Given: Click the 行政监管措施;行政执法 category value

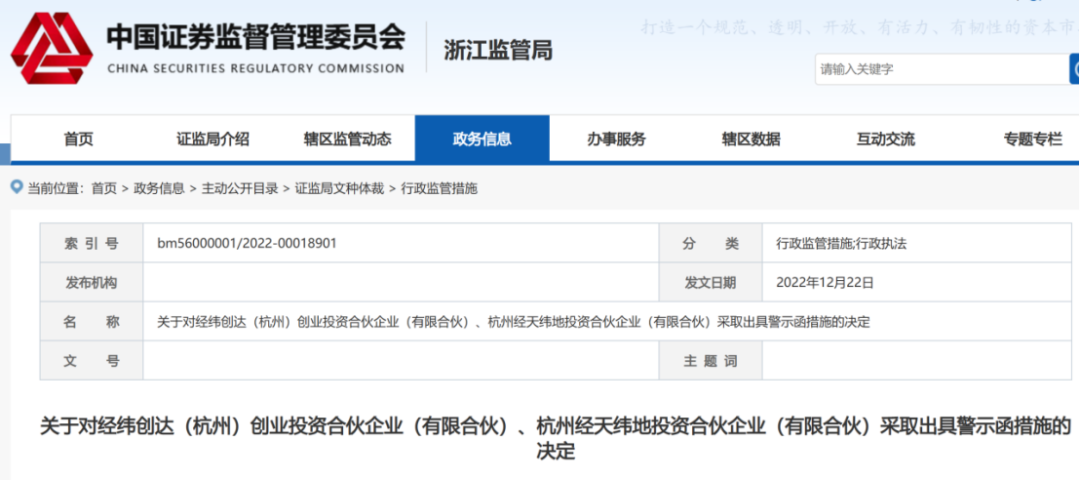Looking at the screenshot, I should pos(842,243).
